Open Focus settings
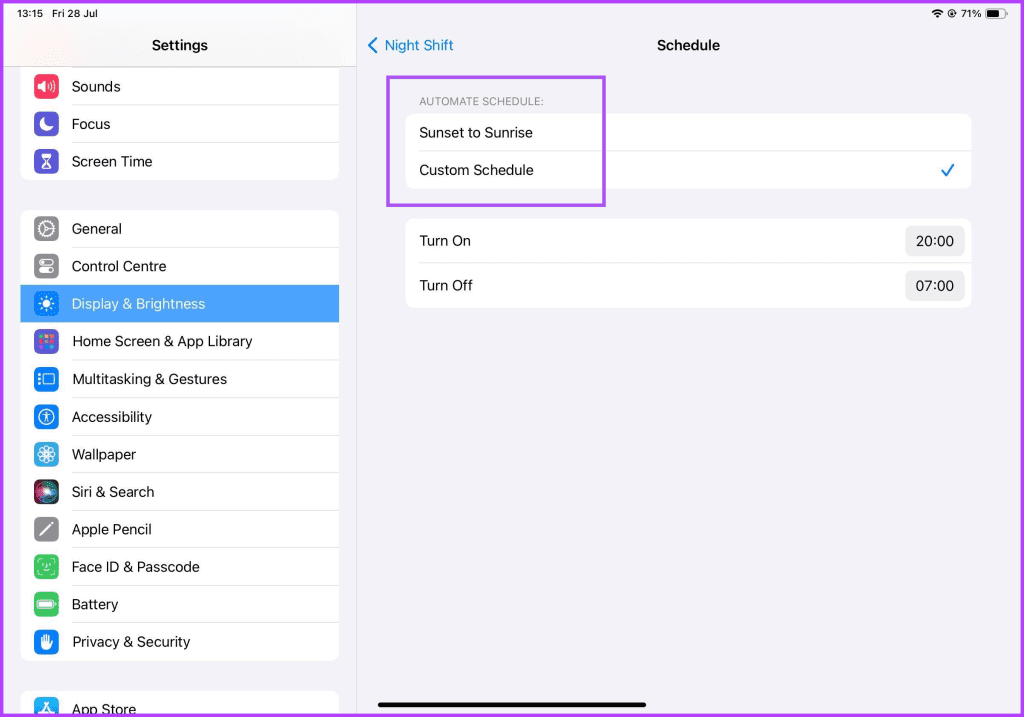 pyautogui.click(x=180, y=123)
